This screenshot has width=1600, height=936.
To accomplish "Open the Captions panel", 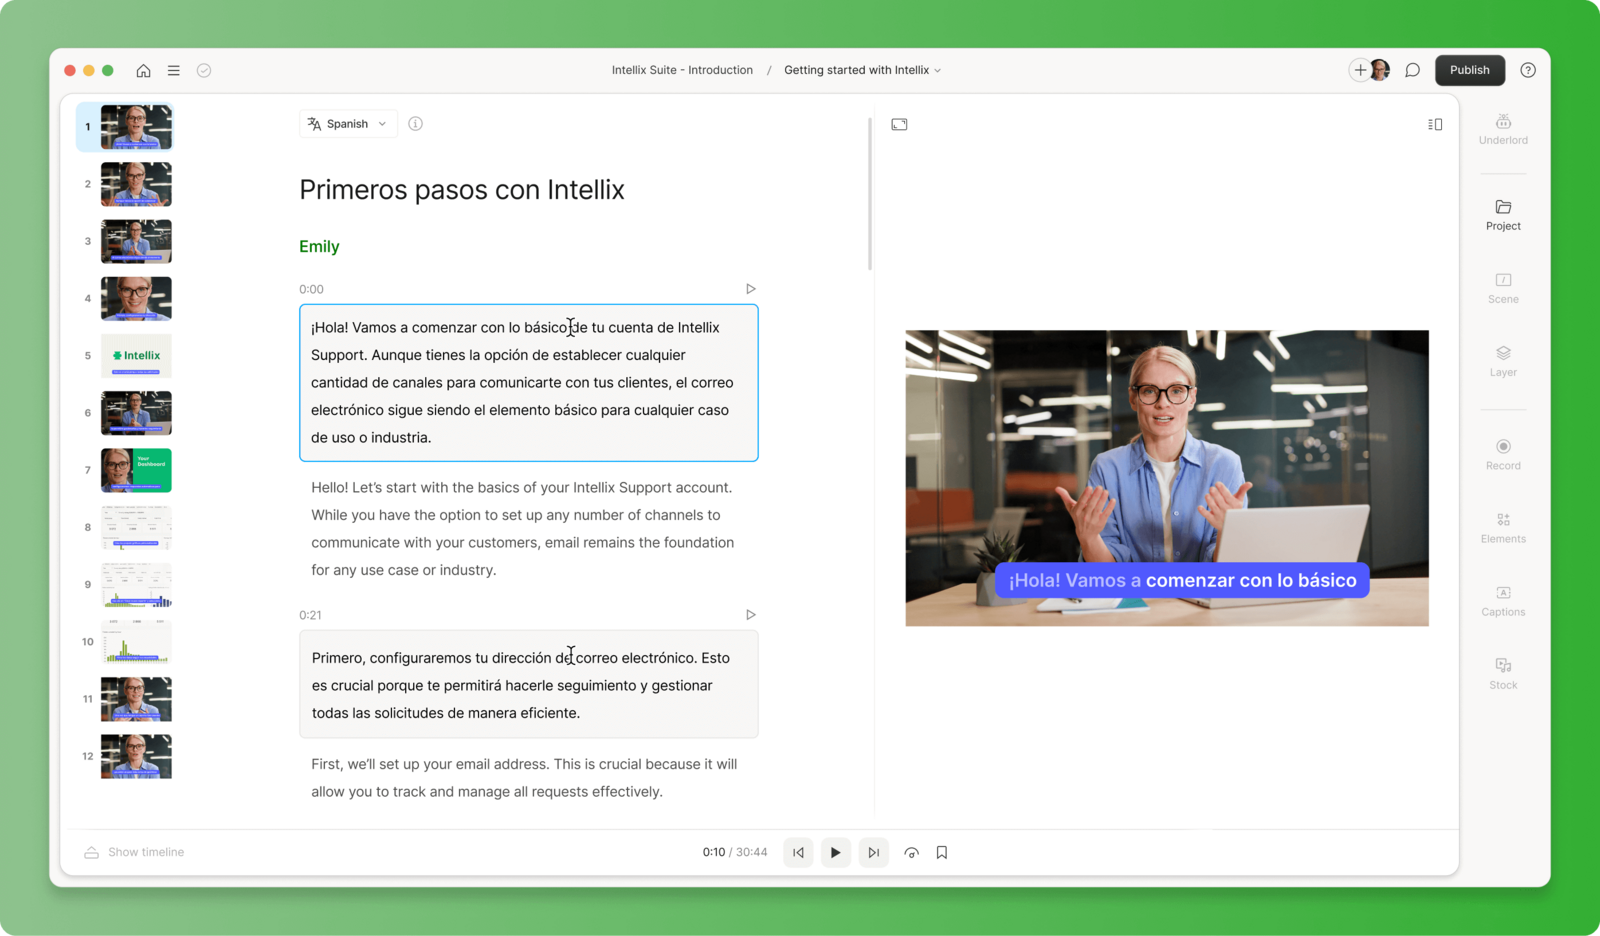I will pos(1502,601).
